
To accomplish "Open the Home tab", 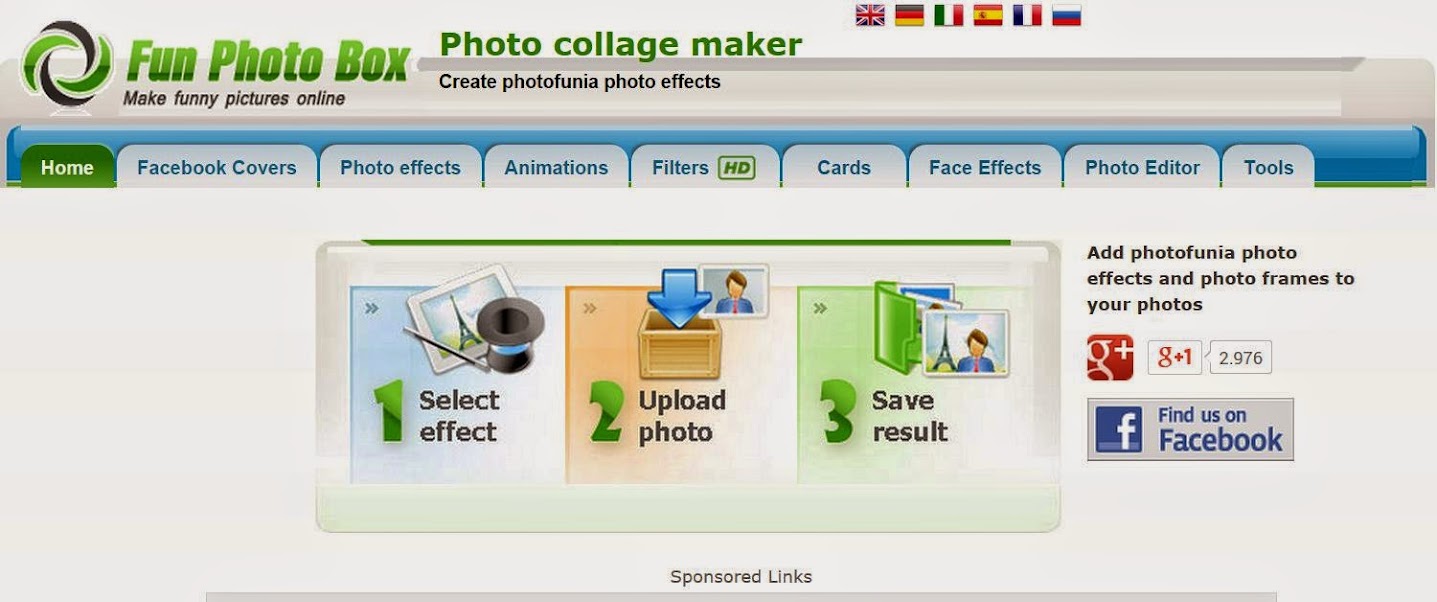I will coord(67,167).
